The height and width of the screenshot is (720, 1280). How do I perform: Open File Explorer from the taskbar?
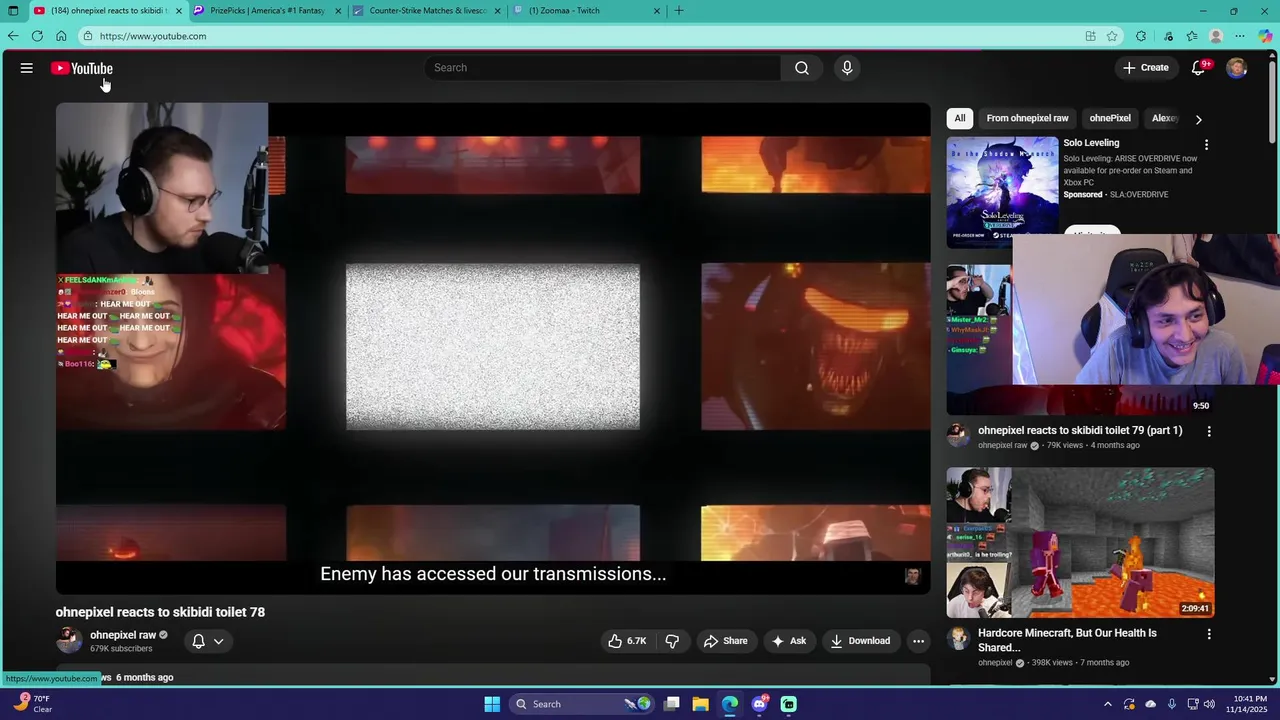(701, 704)
